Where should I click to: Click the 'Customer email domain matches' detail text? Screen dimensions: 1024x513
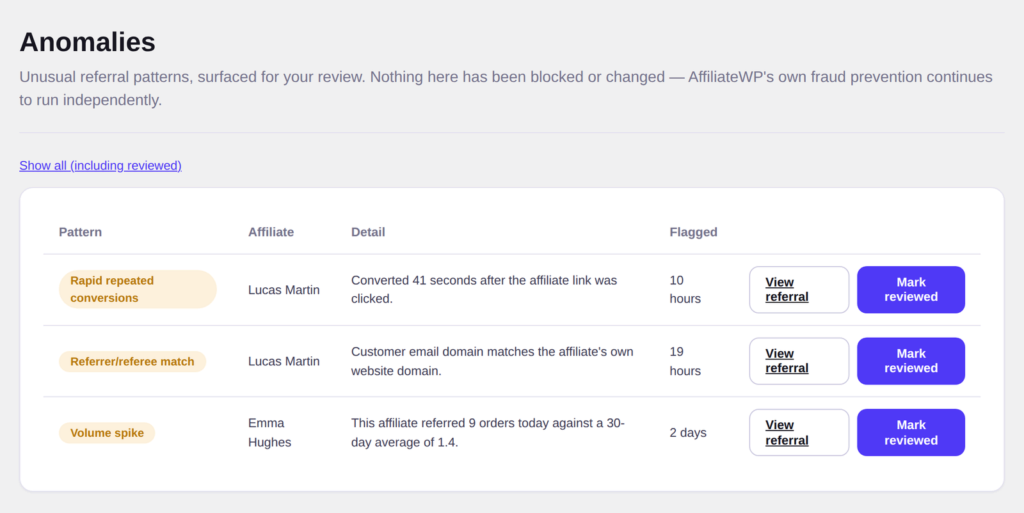(x=492, y=361)
